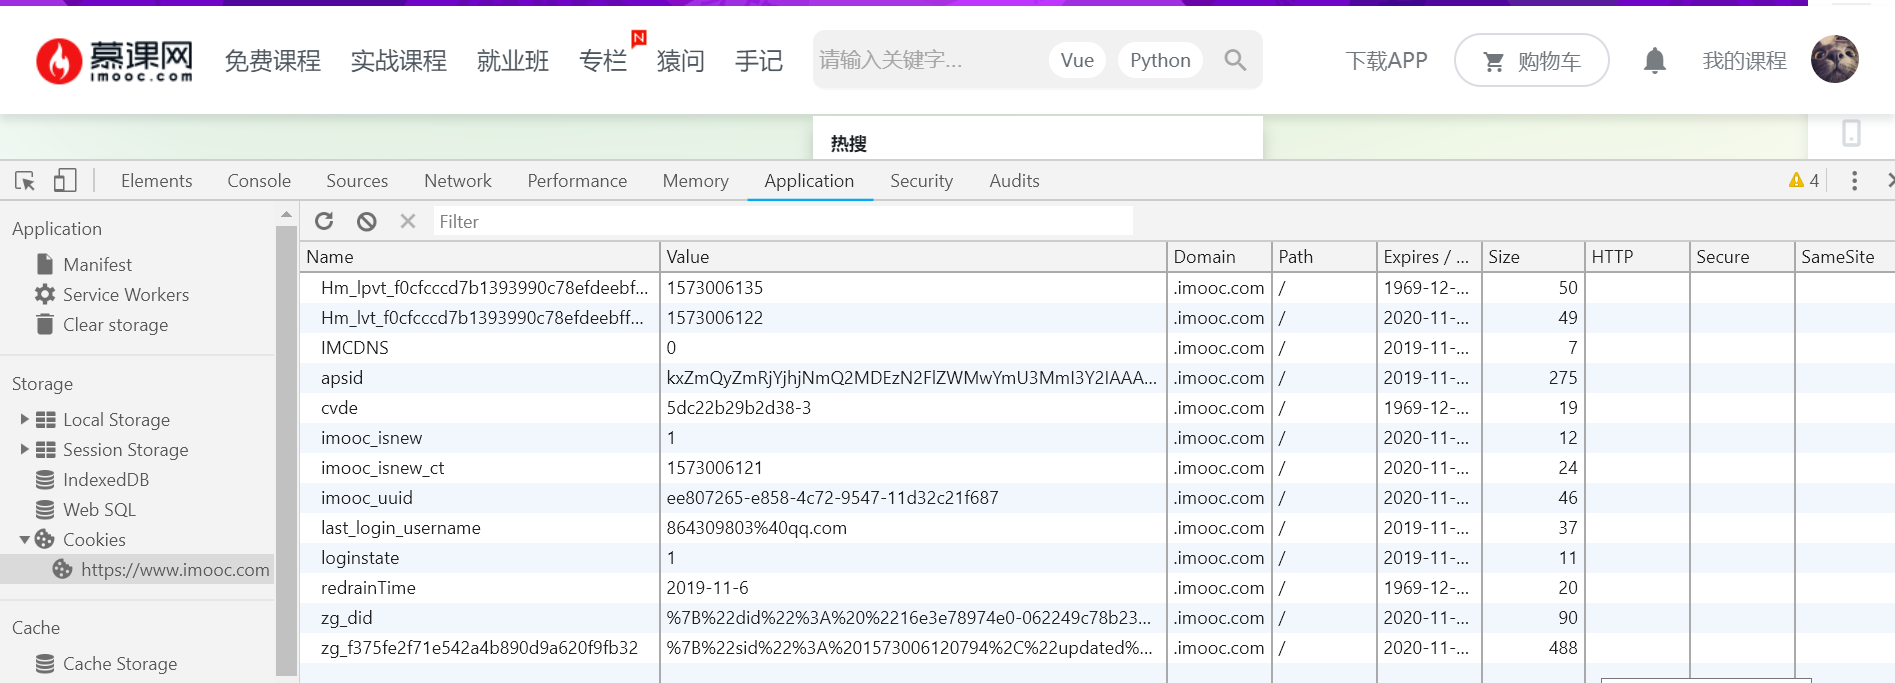Switch to the Audits tab
Image resolution: width=1895 pixels, height=683 pixels.
[1014, 181]
